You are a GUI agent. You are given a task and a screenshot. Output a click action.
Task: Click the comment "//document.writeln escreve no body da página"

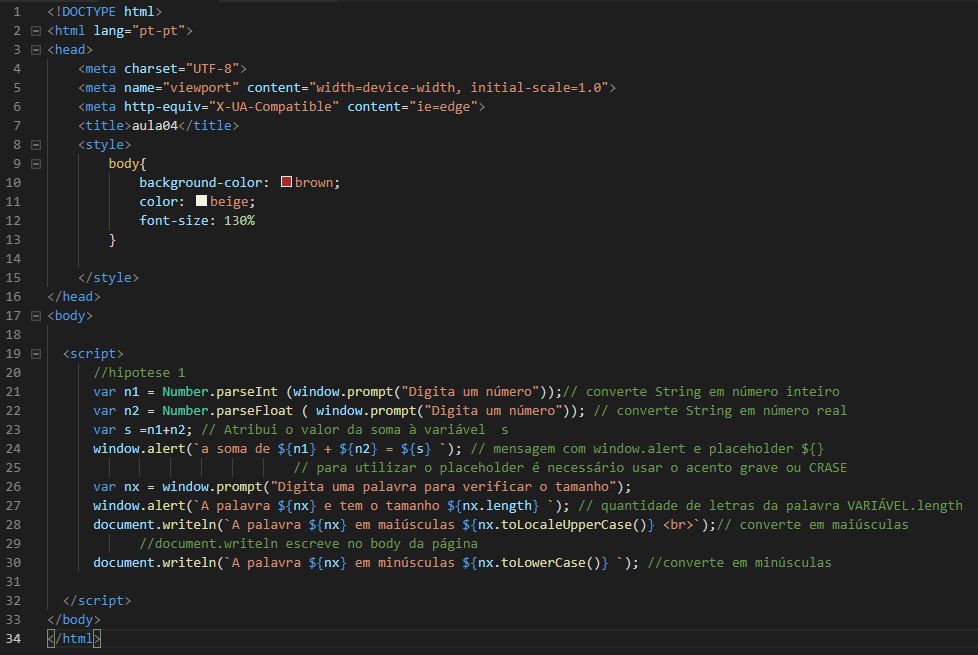(308, 544)
